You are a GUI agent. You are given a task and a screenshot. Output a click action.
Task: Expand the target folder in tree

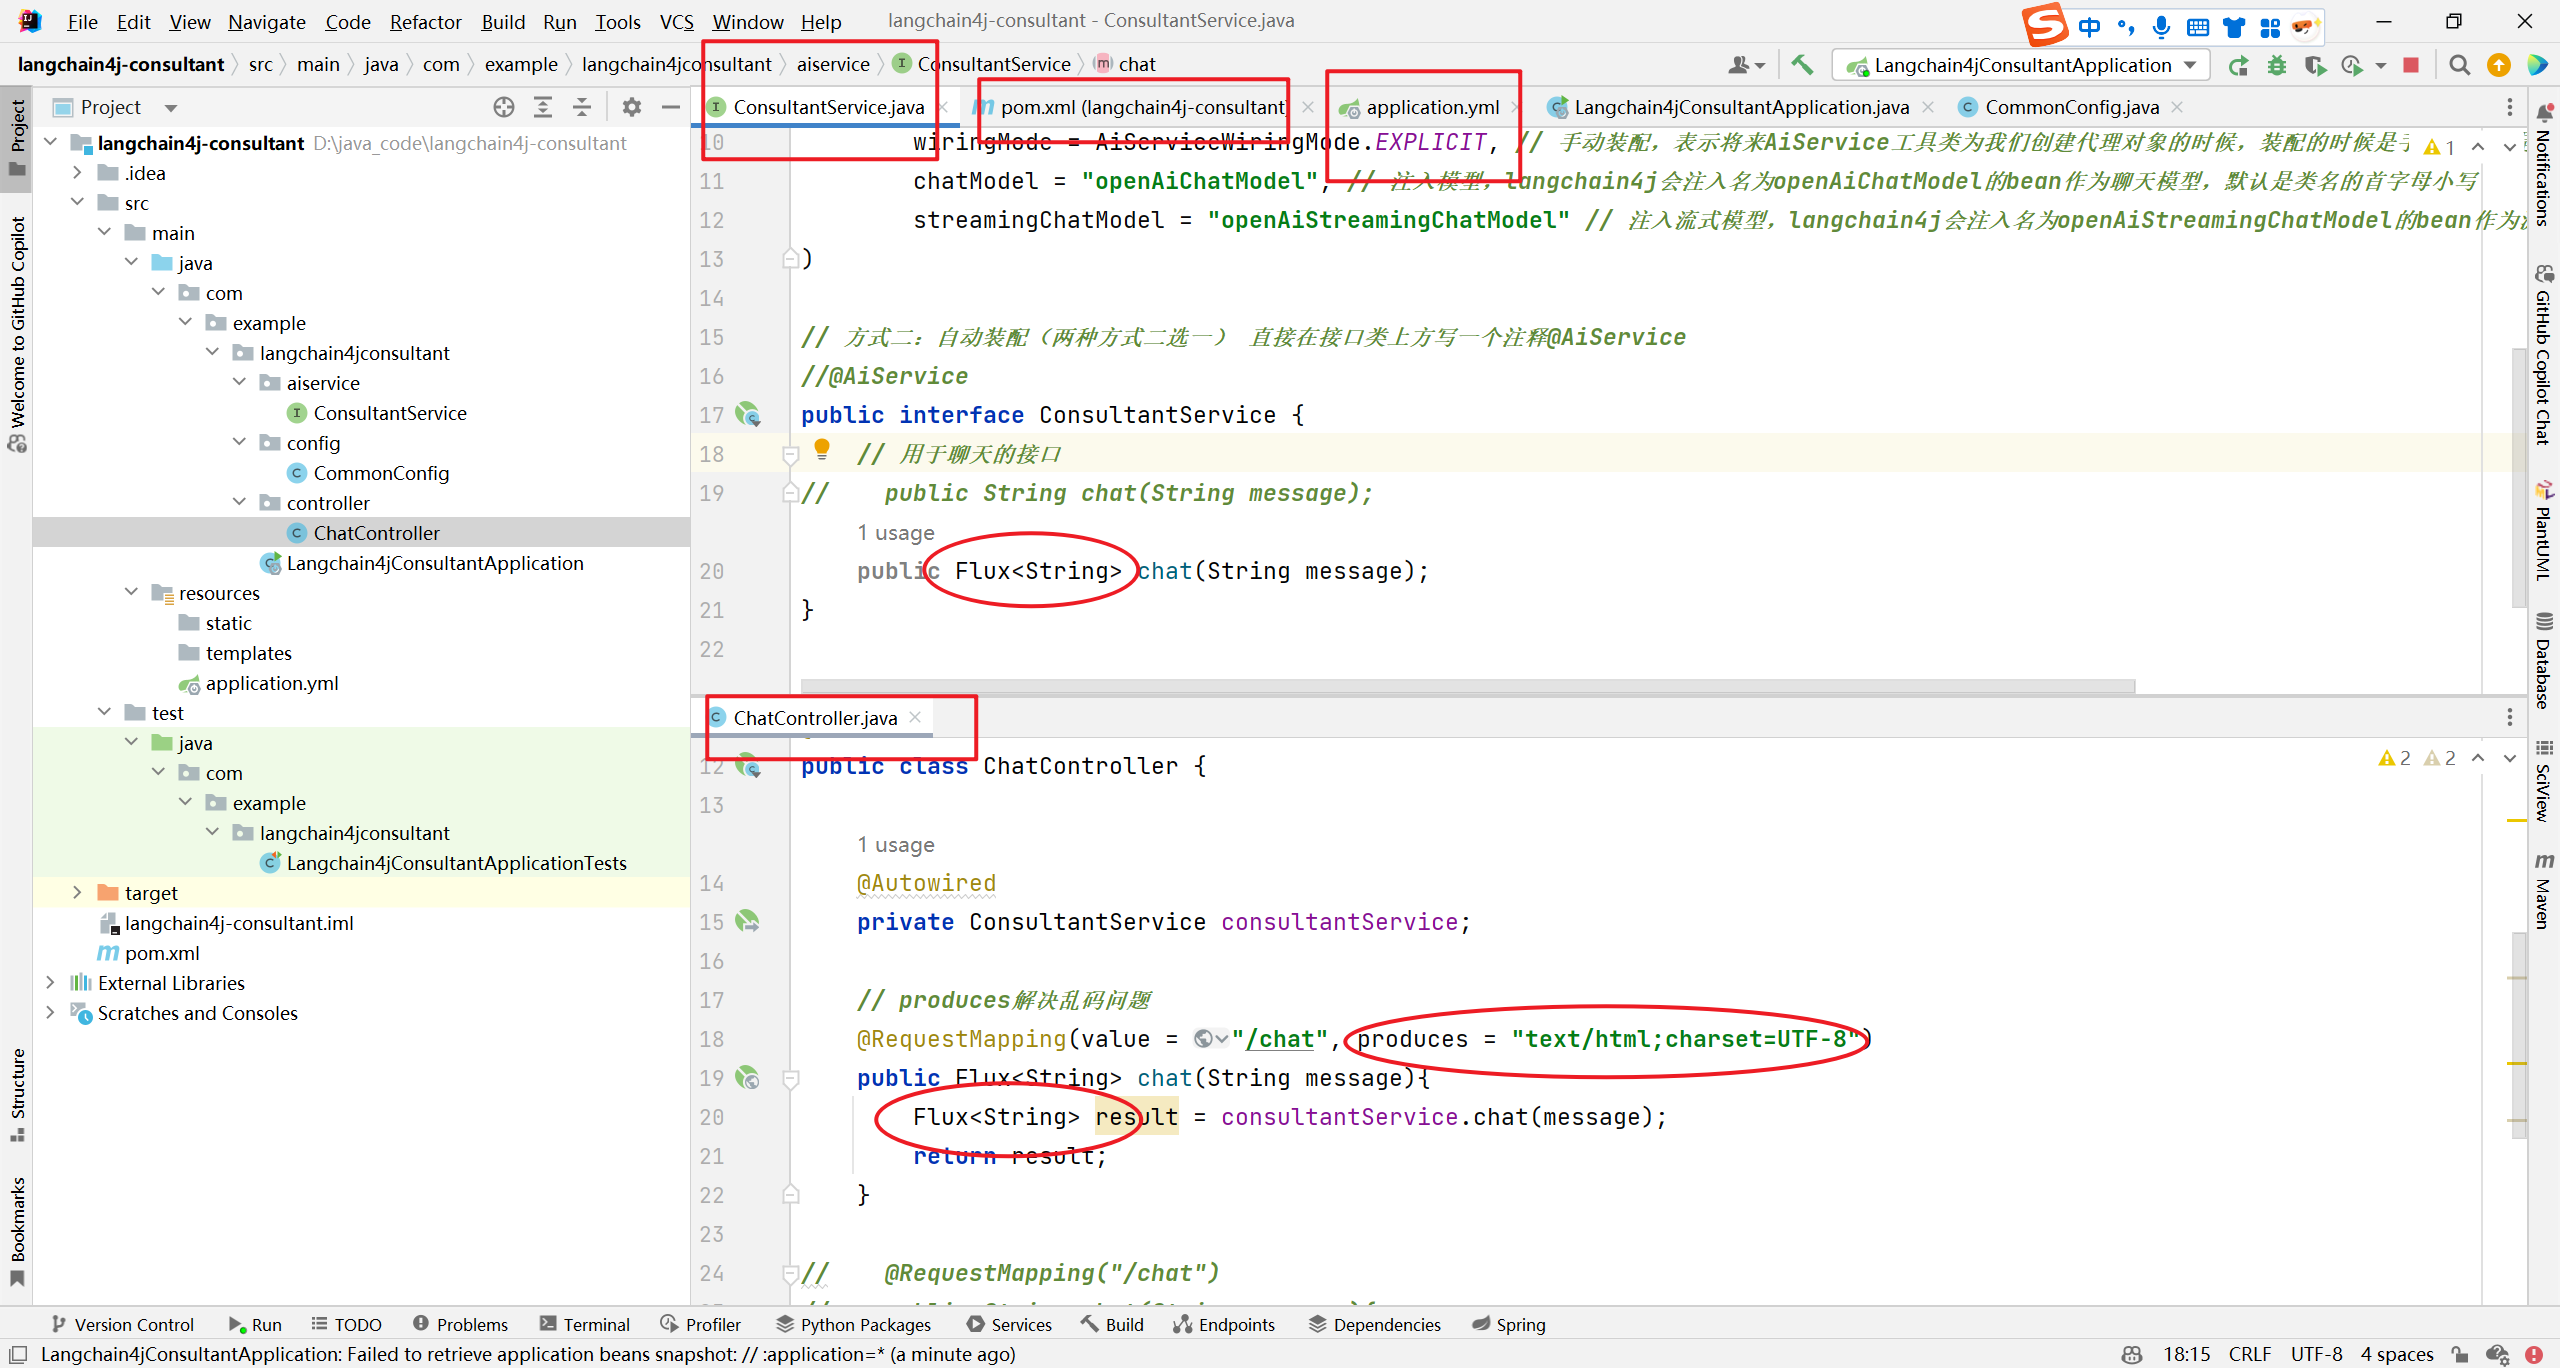78,893
